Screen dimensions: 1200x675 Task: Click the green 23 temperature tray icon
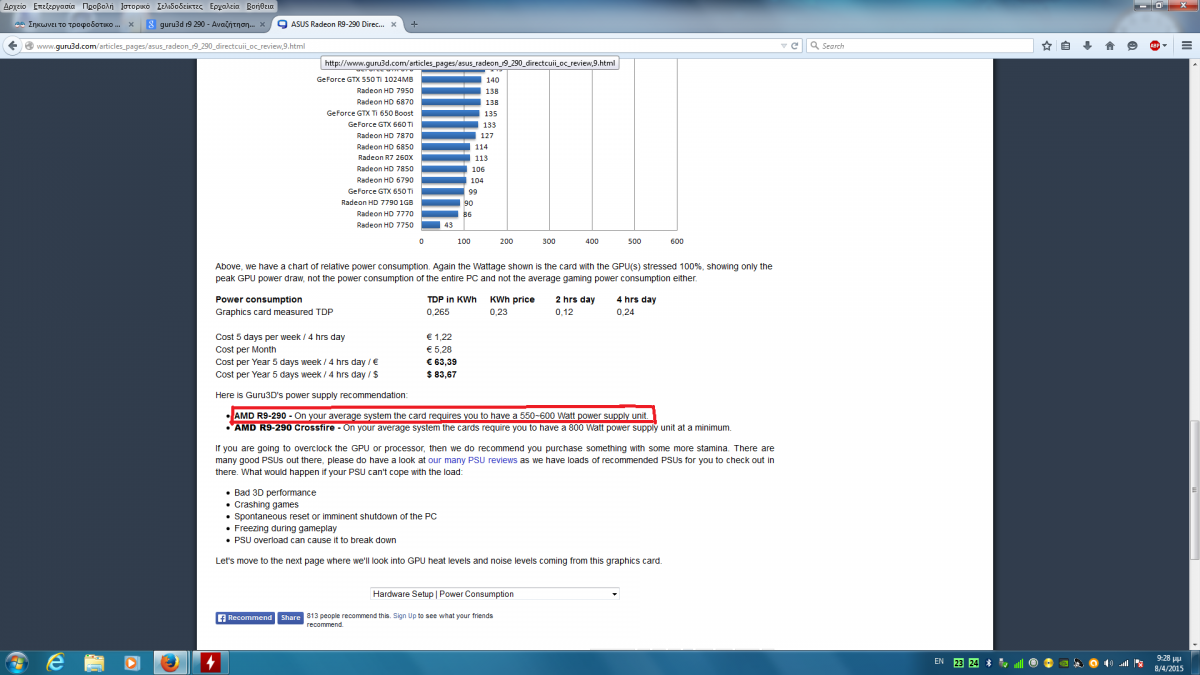[x=957, y=662]
